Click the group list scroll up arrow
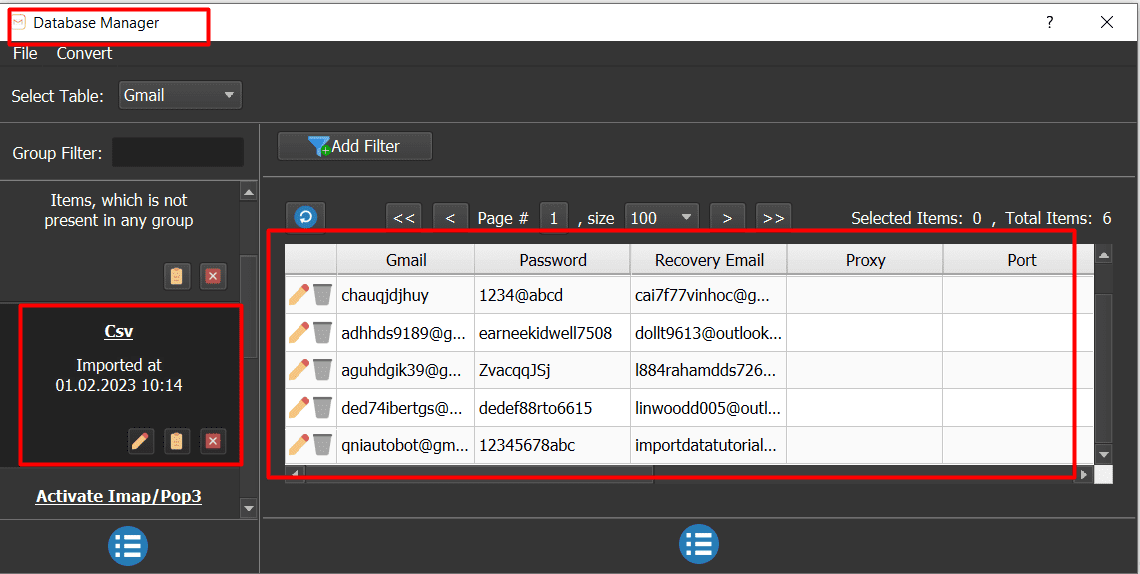The image size is (1140, 574). pos(249,193)
